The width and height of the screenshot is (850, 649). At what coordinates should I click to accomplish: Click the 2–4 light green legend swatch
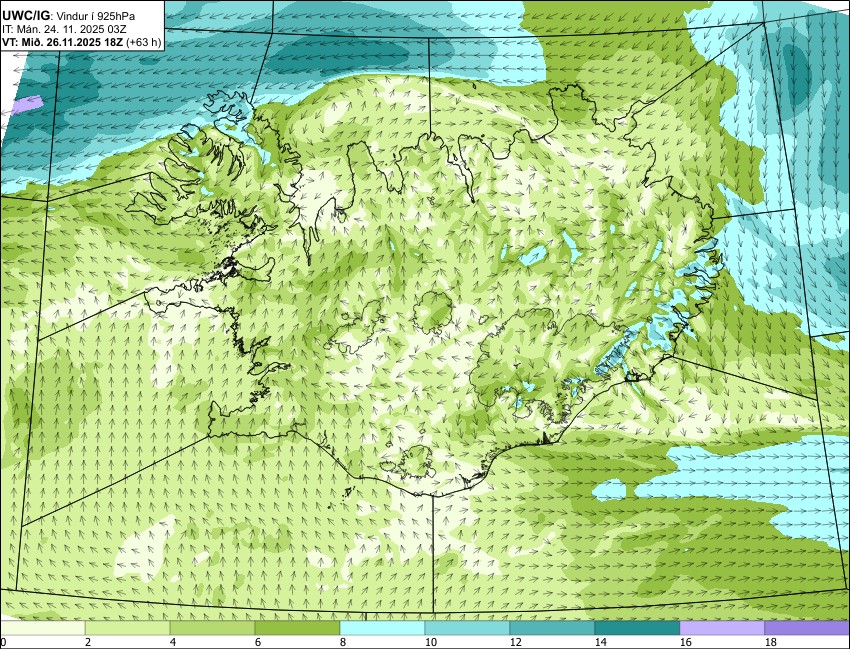click(127, 628)
